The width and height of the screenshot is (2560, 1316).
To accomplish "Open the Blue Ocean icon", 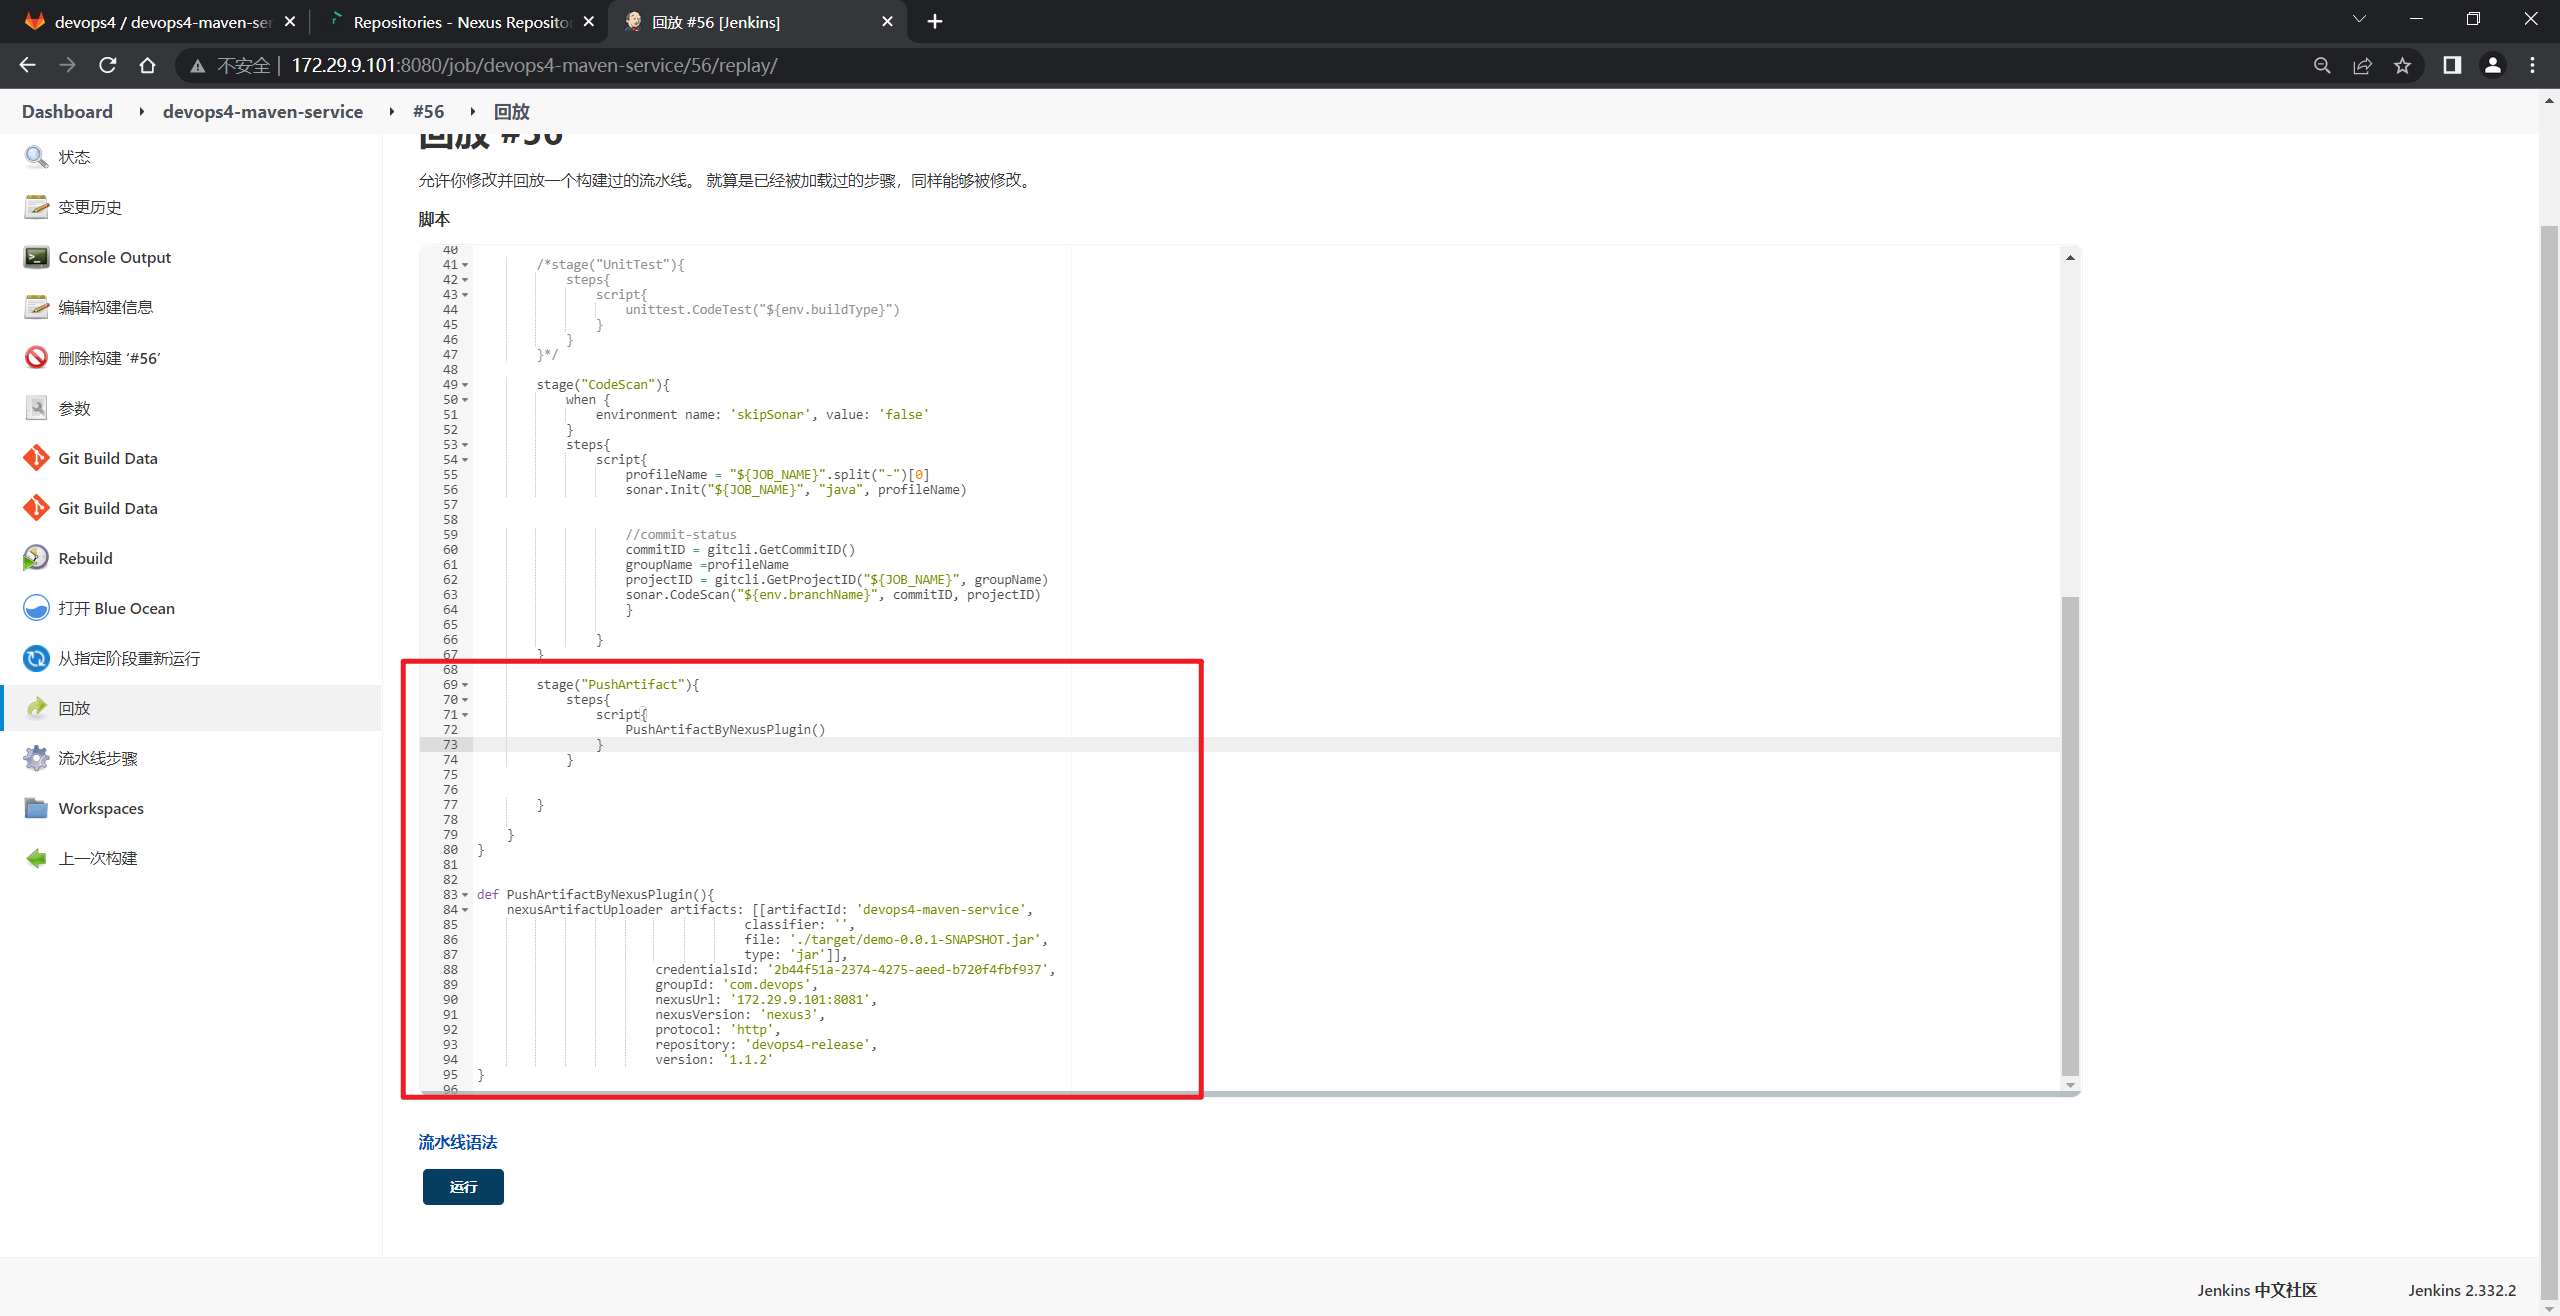I will pos(36,607).
